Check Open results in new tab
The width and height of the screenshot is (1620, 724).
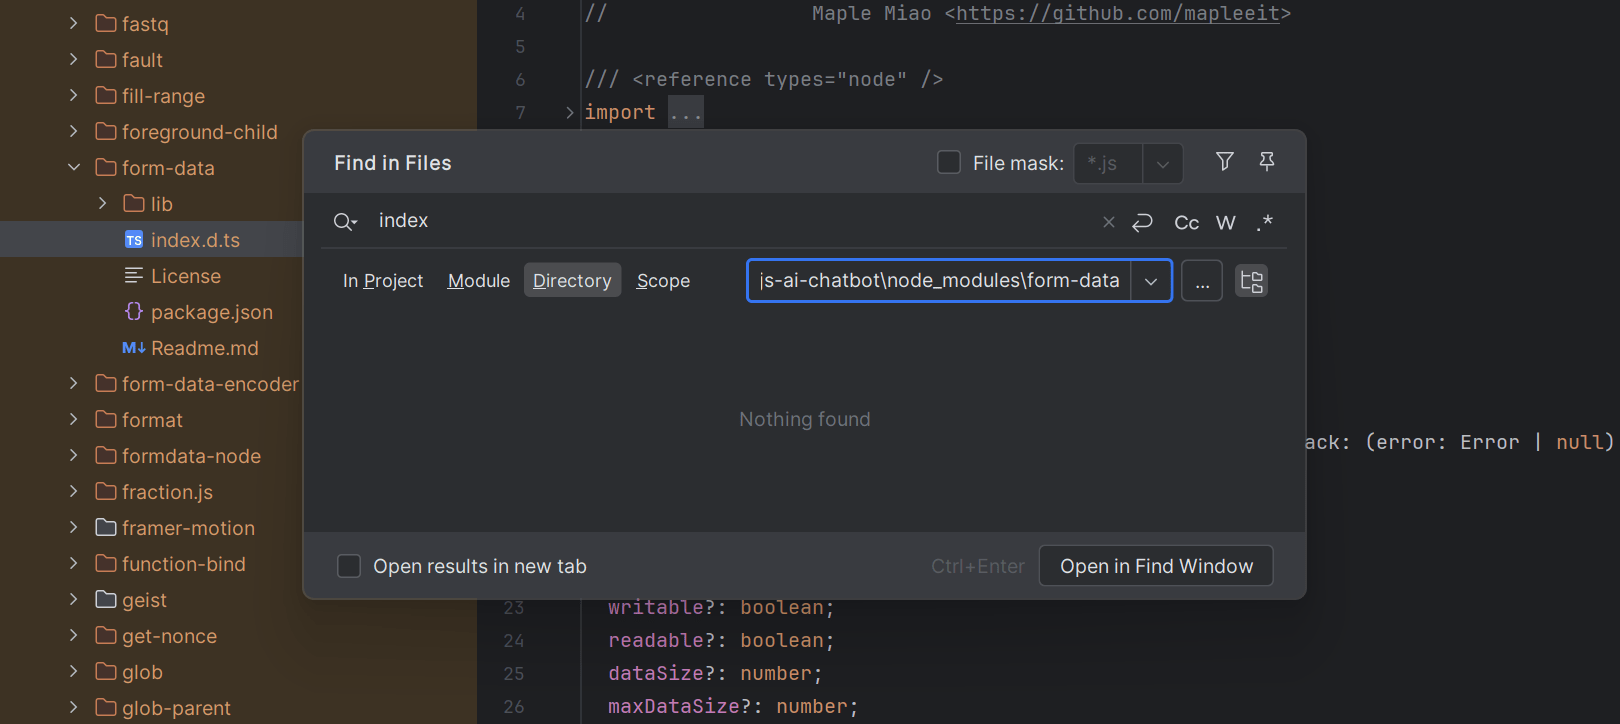(x=349, y=566)
